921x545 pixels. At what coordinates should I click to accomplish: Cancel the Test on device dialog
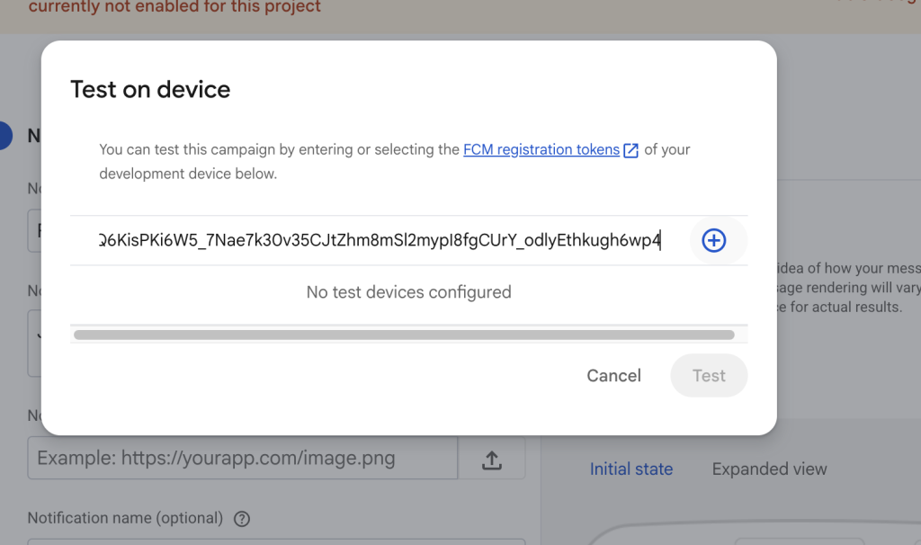point(613,375)
